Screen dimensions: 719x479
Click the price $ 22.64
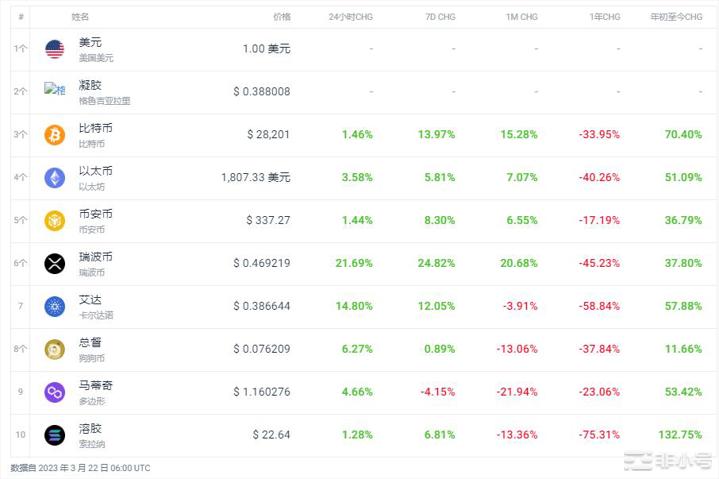coord(271,435)
